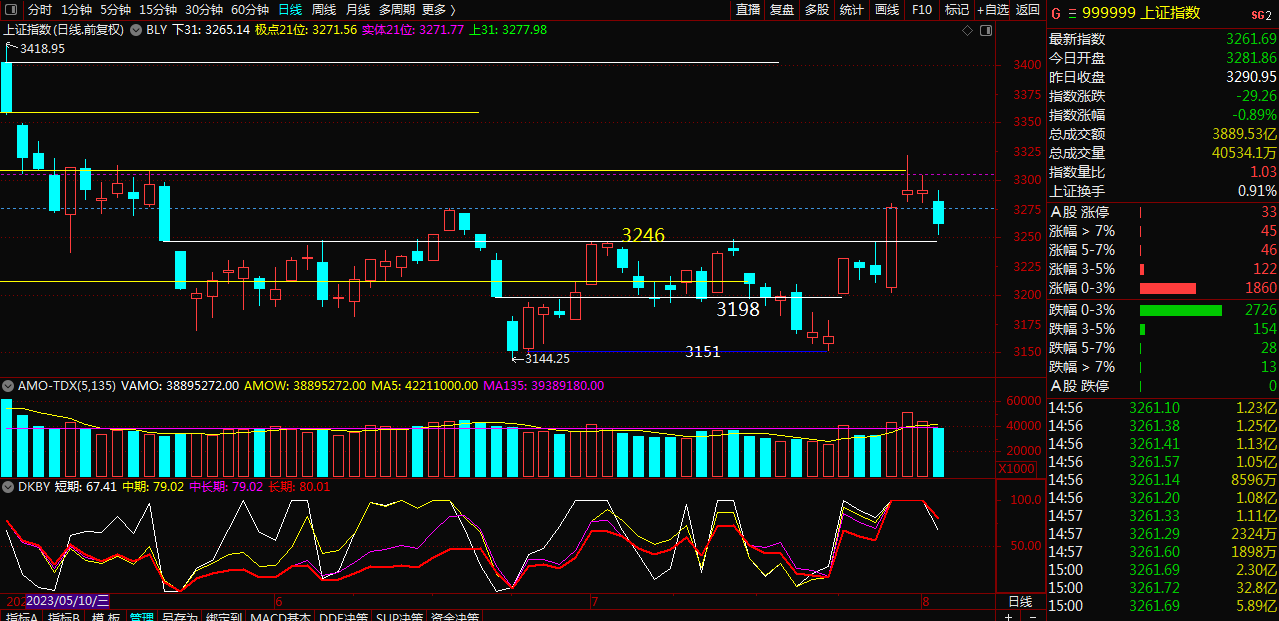Add stock via +自选 button

[x=992, y=9]
